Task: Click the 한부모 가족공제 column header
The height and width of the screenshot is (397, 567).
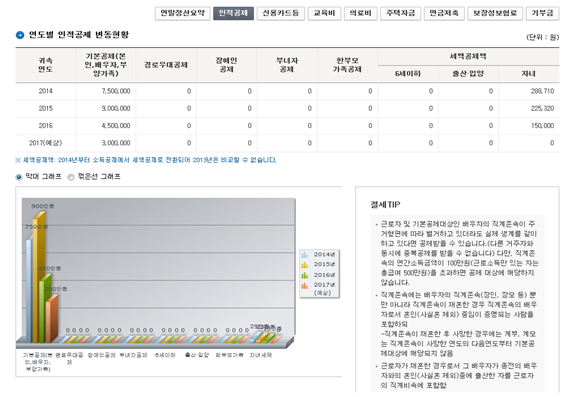Action: tap(348, 65)
